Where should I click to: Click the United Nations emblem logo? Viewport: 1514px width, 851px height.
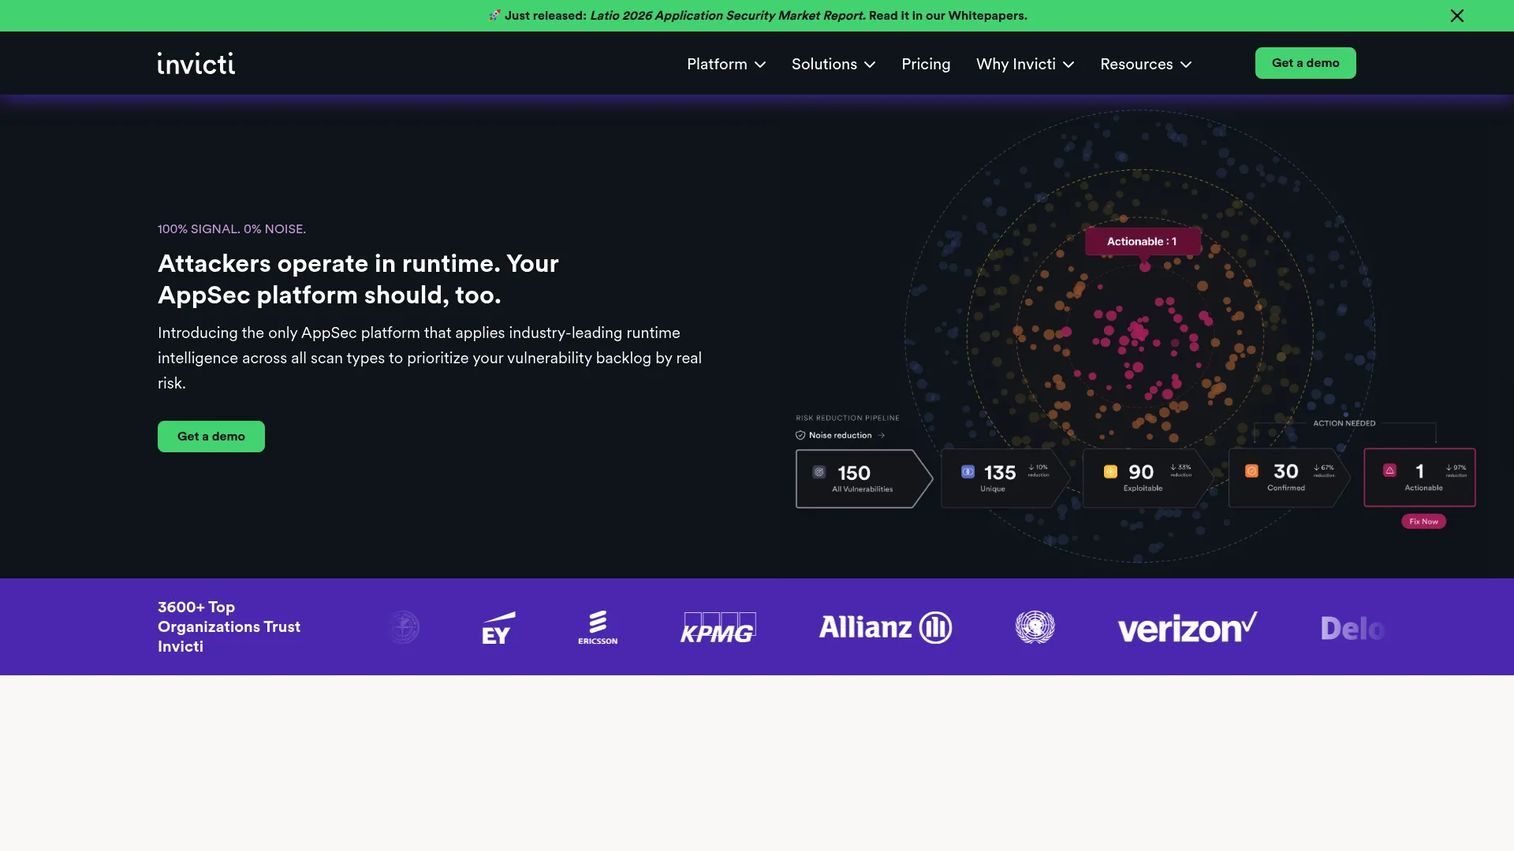point(1035,627)
